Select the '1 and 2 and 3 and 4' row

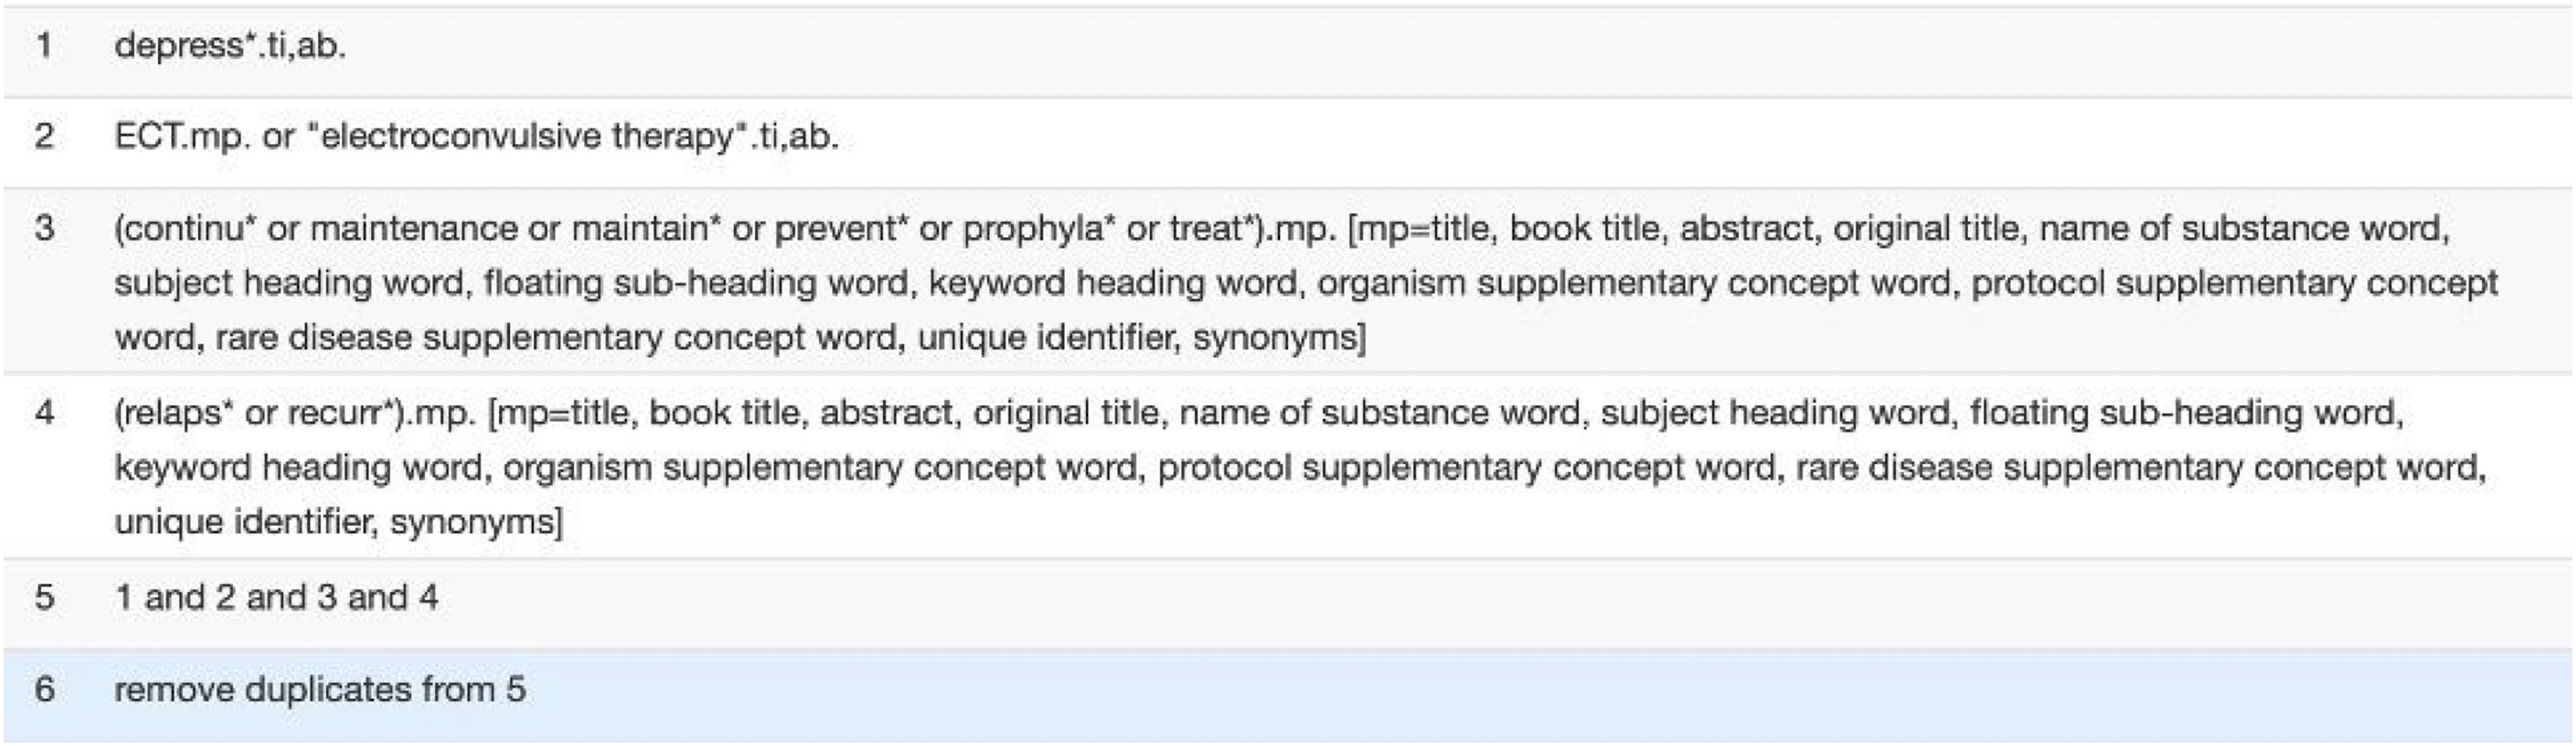tap(1288, 603)
